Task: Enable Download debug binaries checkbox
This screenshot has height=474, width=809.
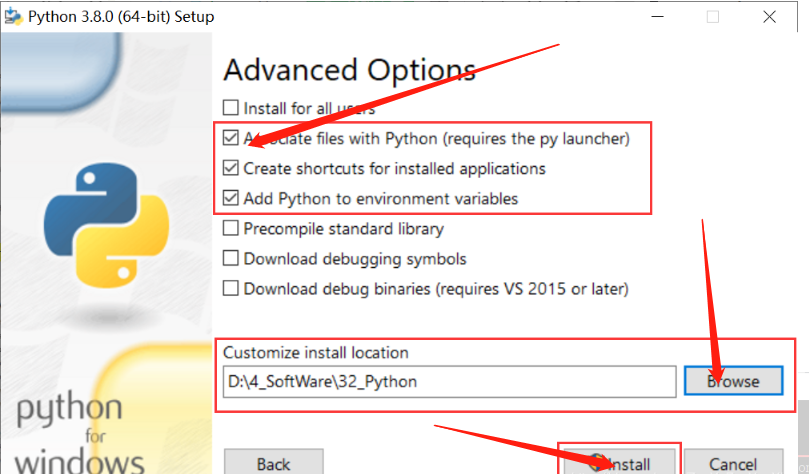Action: click(x=231, y=288)
